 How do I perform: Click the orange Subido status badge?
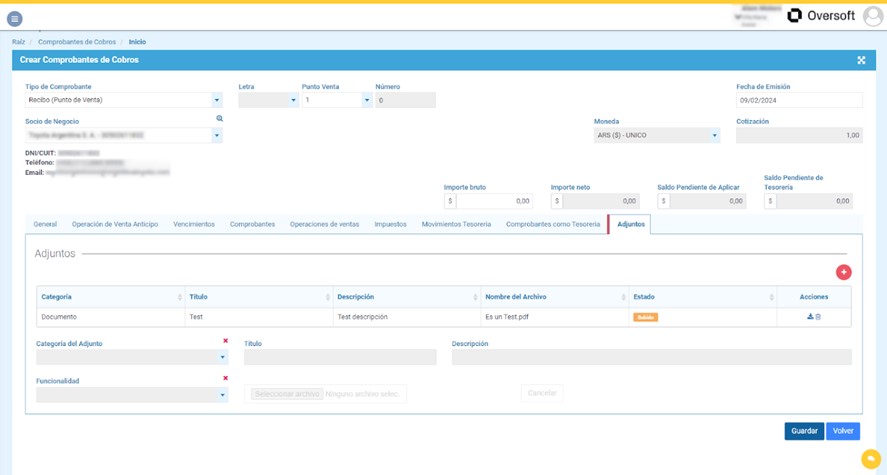(x=645, y=317)
